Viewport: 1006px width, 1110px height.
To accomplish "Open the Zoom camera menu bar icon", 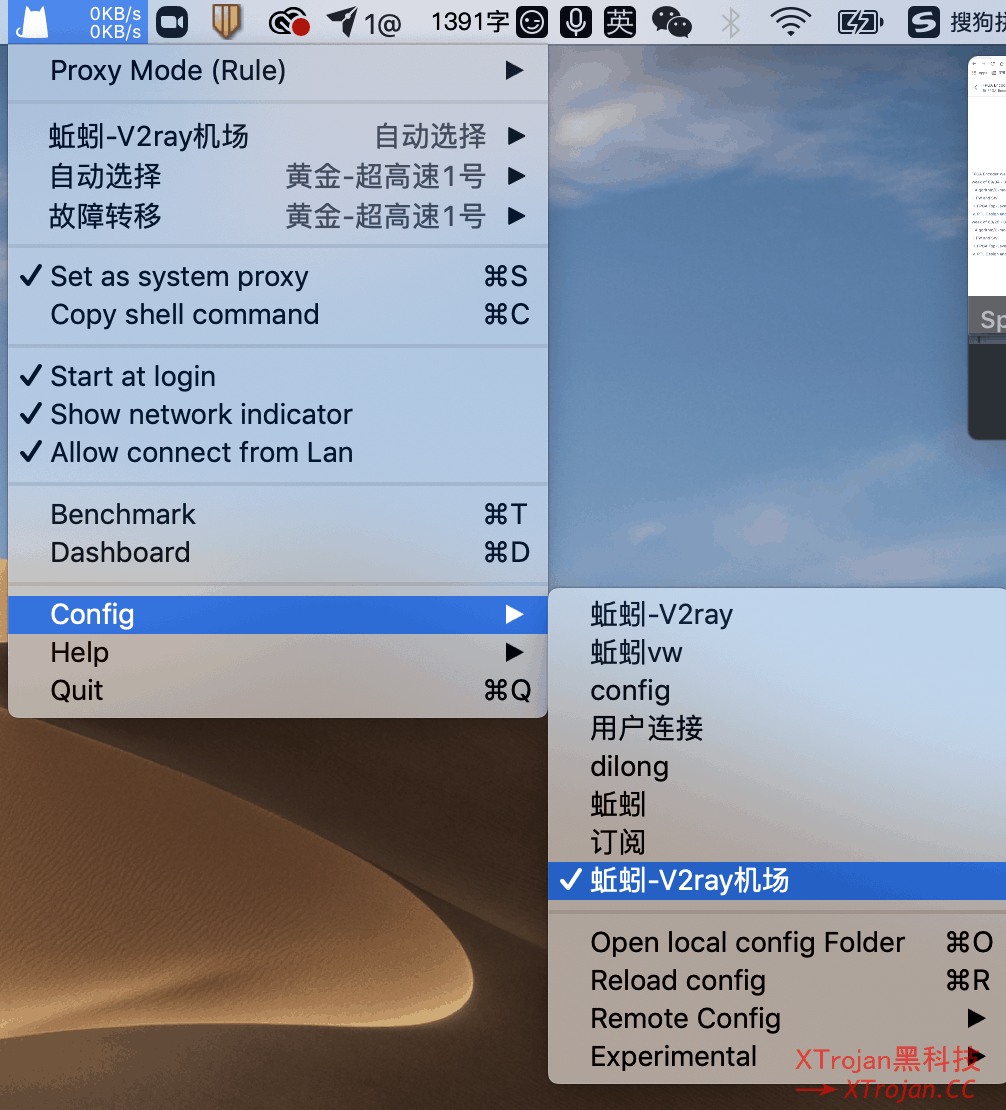I will click(x=172, y=23).
